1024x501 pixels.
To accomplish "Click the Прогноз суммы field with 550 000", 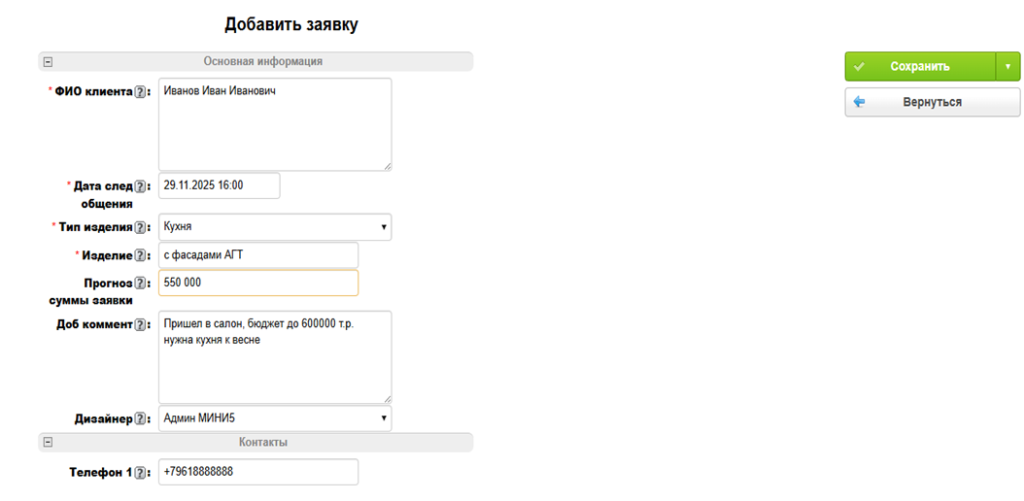I will (x=258, y=283).
